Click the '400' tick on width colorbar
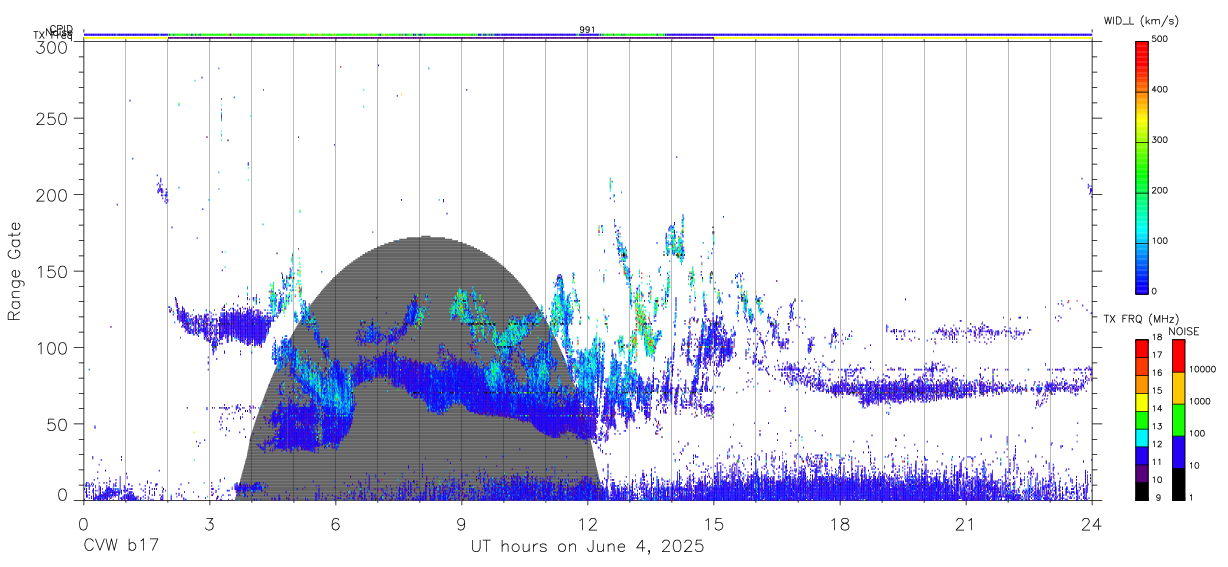The image size is (1228, 567). (1160, 90)
